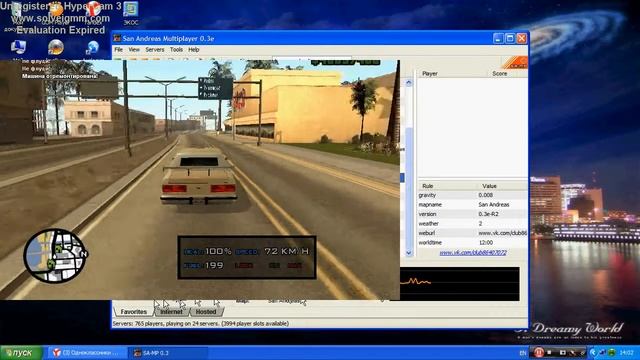The width and height of the screenshot is (640, 360).
Task: Click the 0.008 gravity value
Action: point(485,196)
